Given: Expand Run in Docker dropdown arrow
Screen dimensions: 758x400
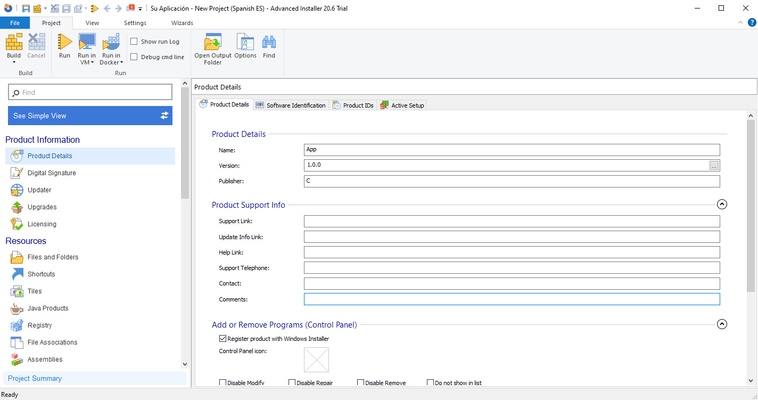Looking at the screenshot, I should point(121,62).
